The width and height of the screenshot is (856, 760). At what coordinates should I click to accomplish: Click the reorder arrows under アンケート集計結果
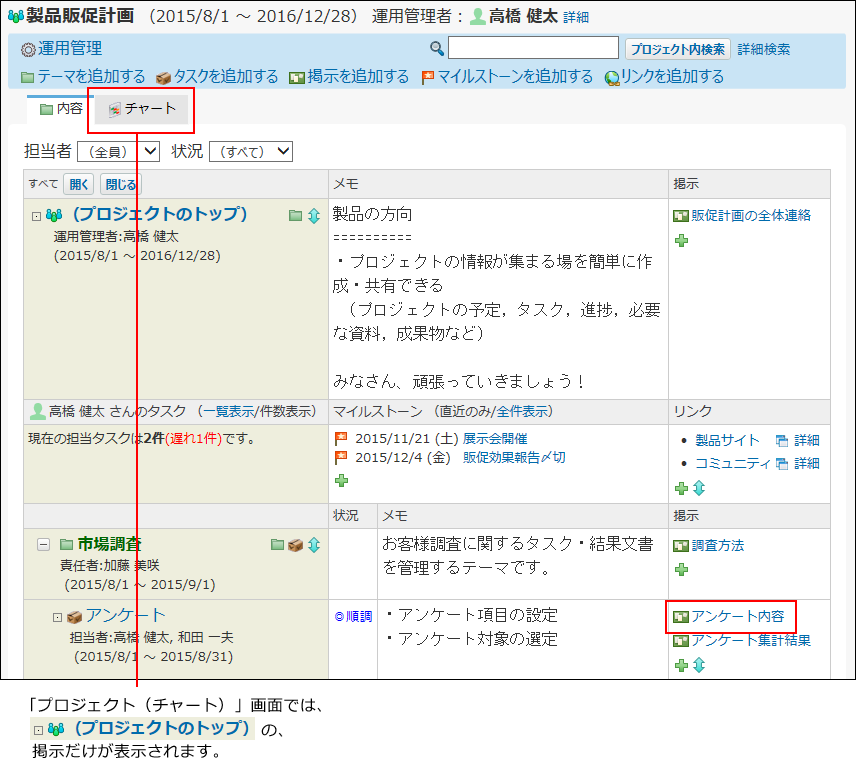tap(699, 665)
